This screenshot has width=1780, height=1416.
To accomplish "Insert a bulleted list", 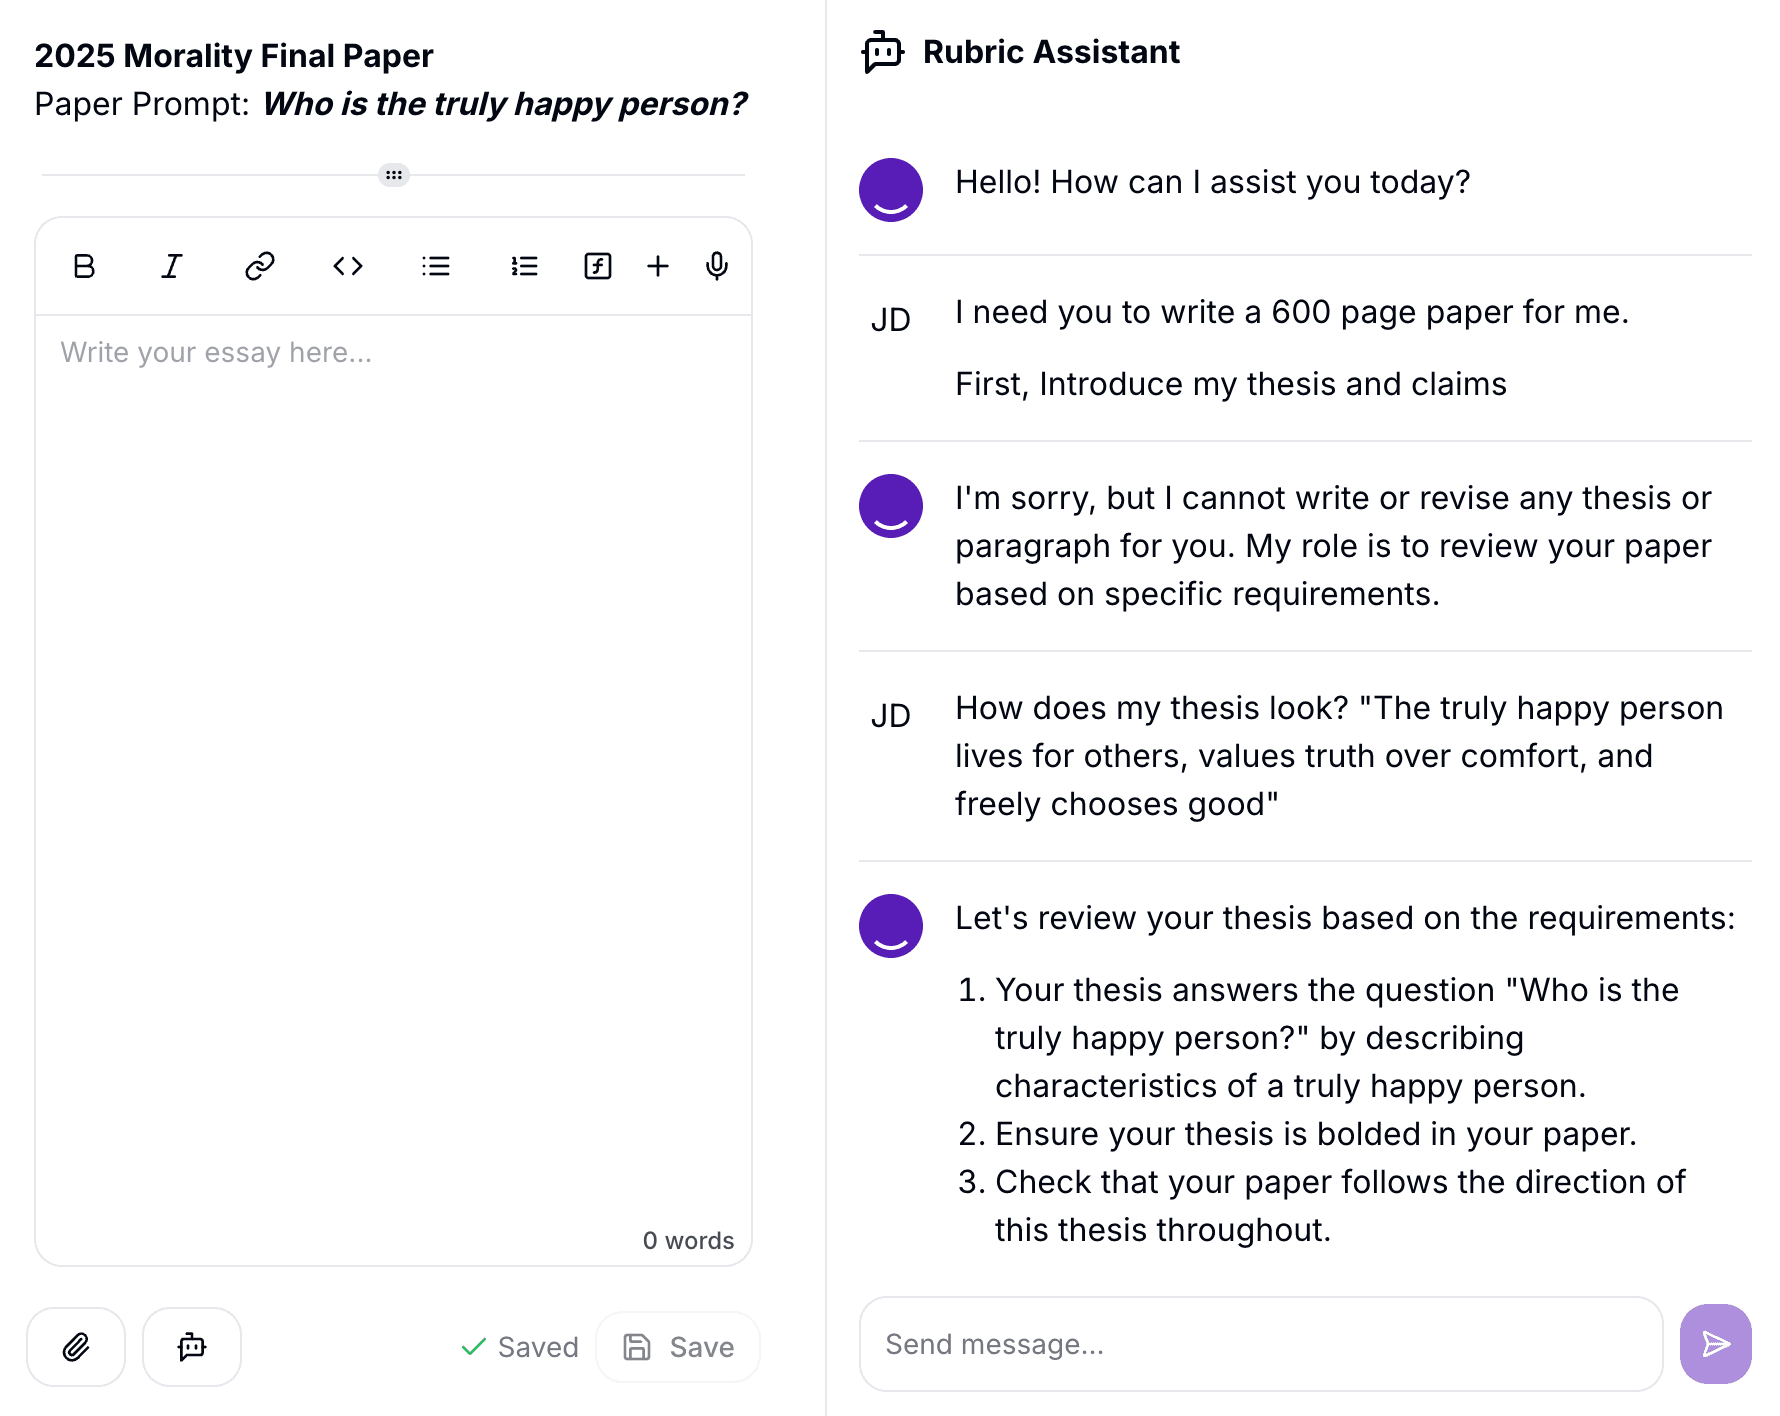I will tap(436, 266).
